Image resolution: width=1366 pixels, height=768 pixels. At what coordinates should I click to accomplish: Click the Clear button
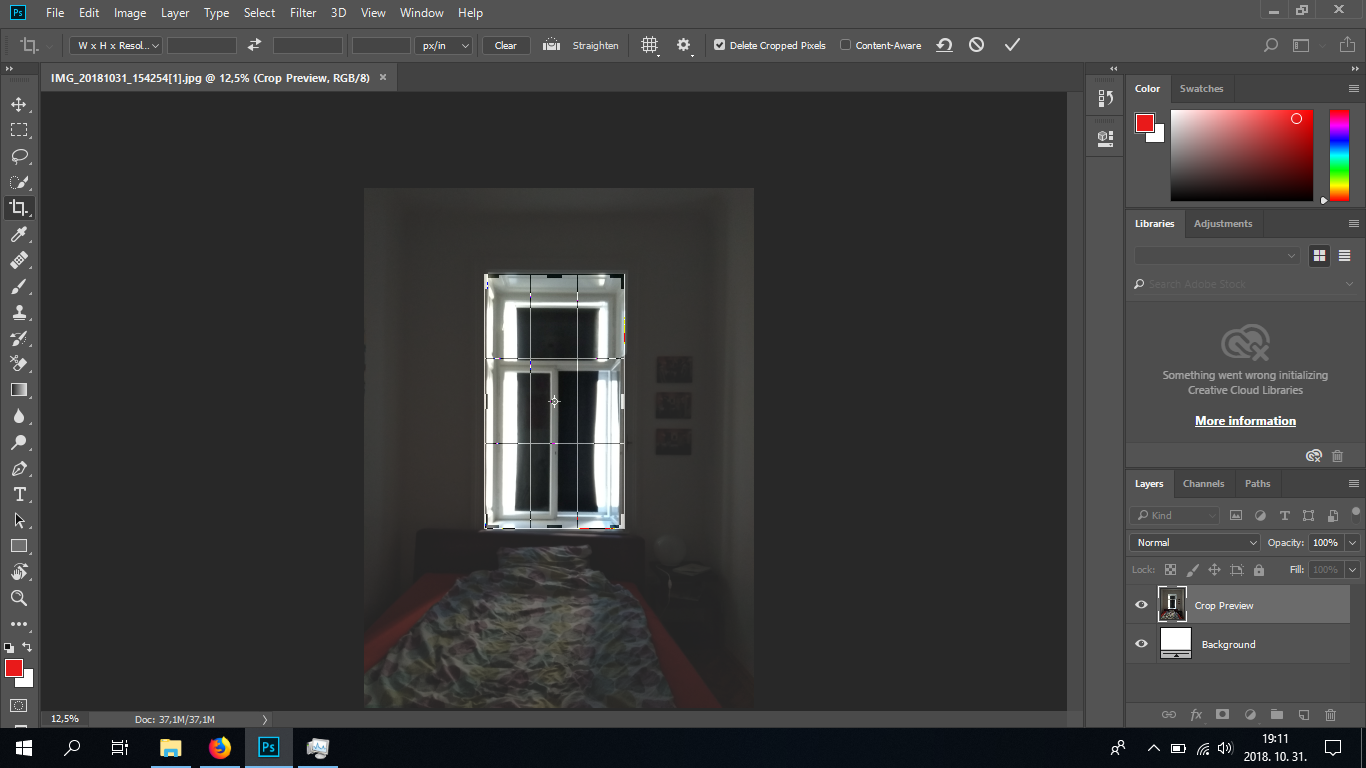506,45
